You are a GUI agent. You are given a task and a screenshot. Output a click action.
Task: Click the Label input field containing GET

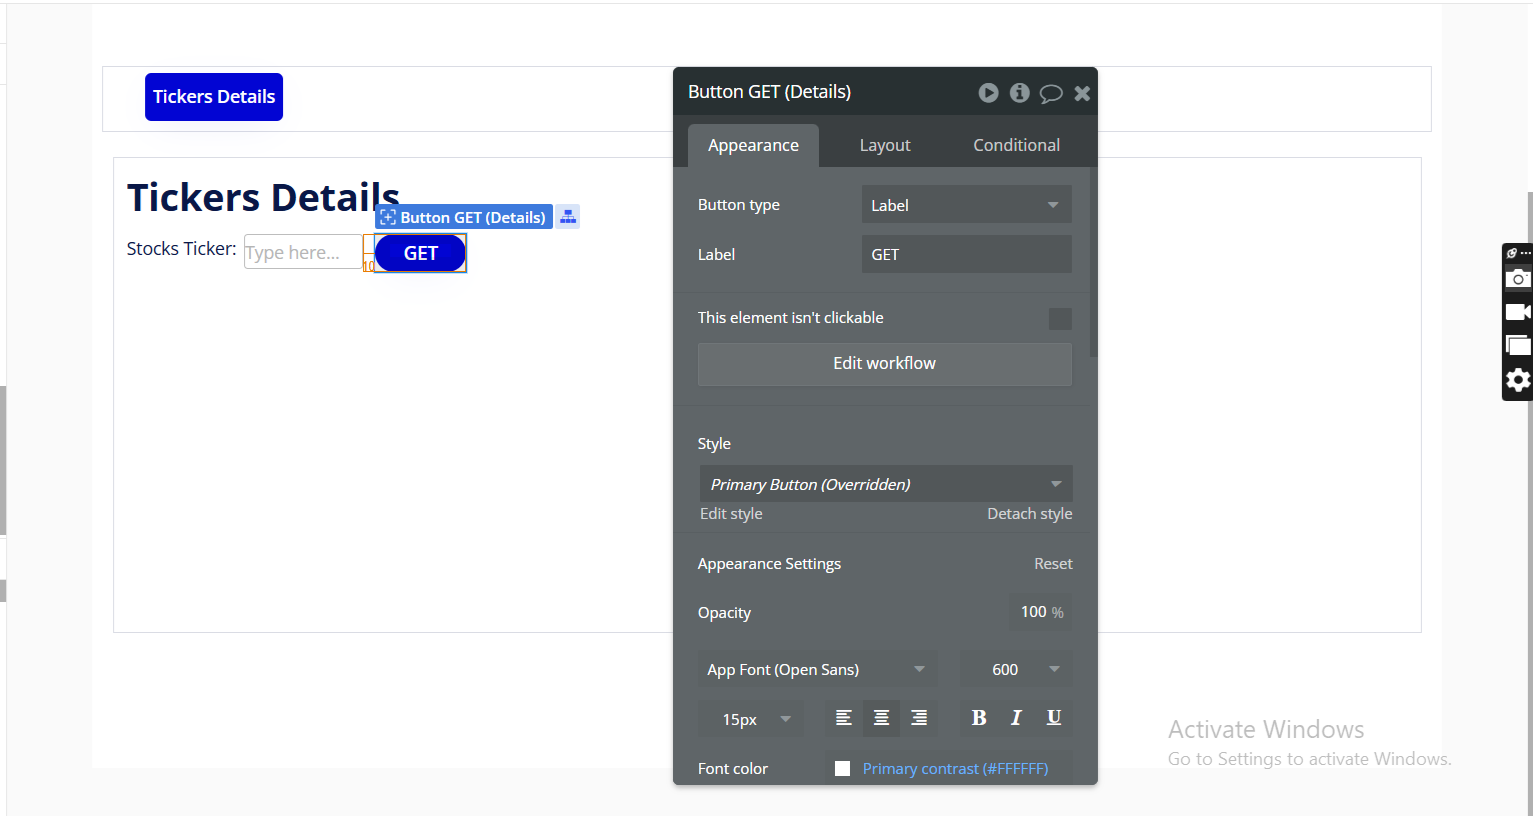tap(966, 254)
